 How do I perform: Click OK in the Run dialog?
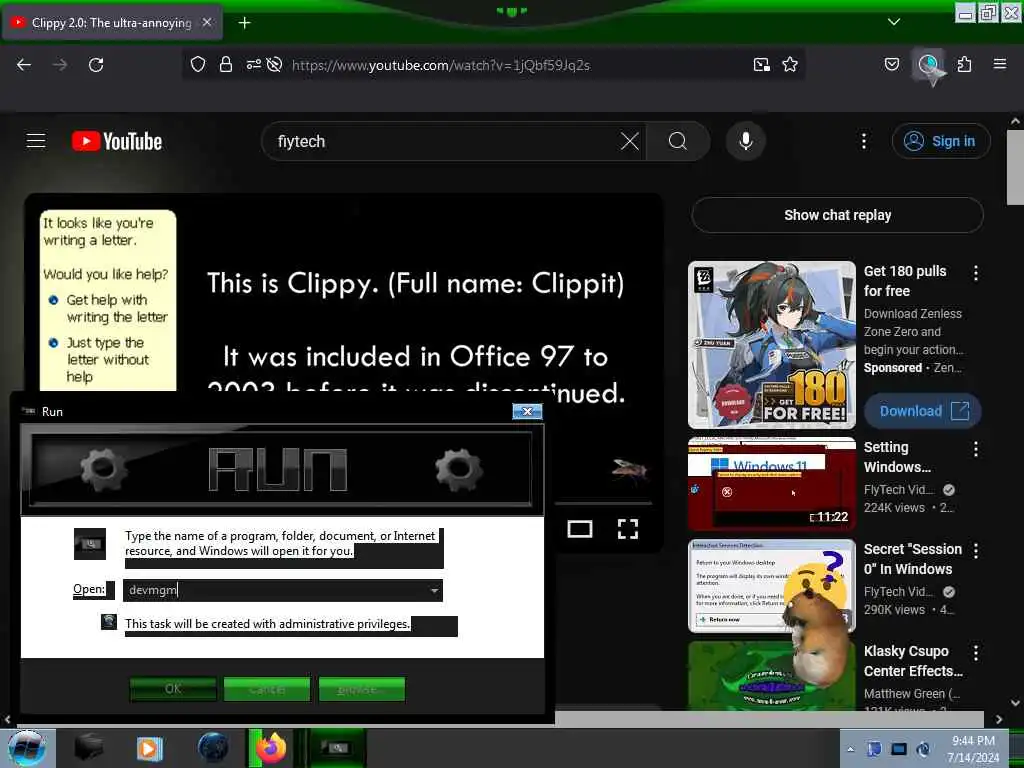tap(173, 688)
